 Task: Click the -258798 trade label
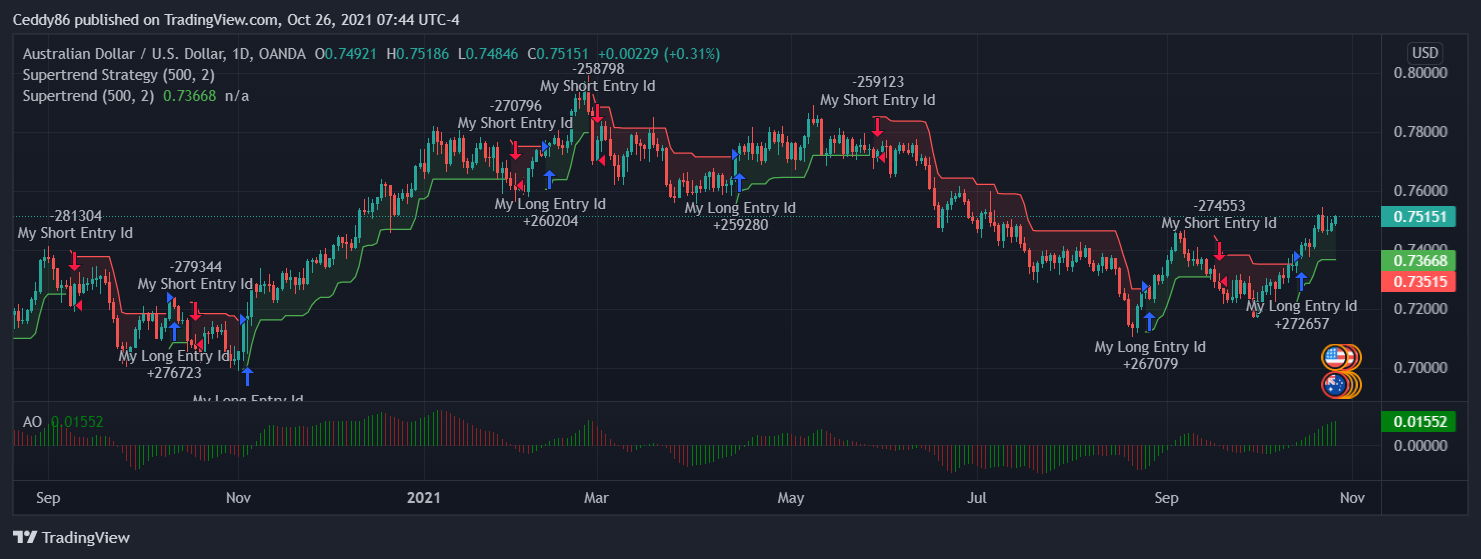598,69
